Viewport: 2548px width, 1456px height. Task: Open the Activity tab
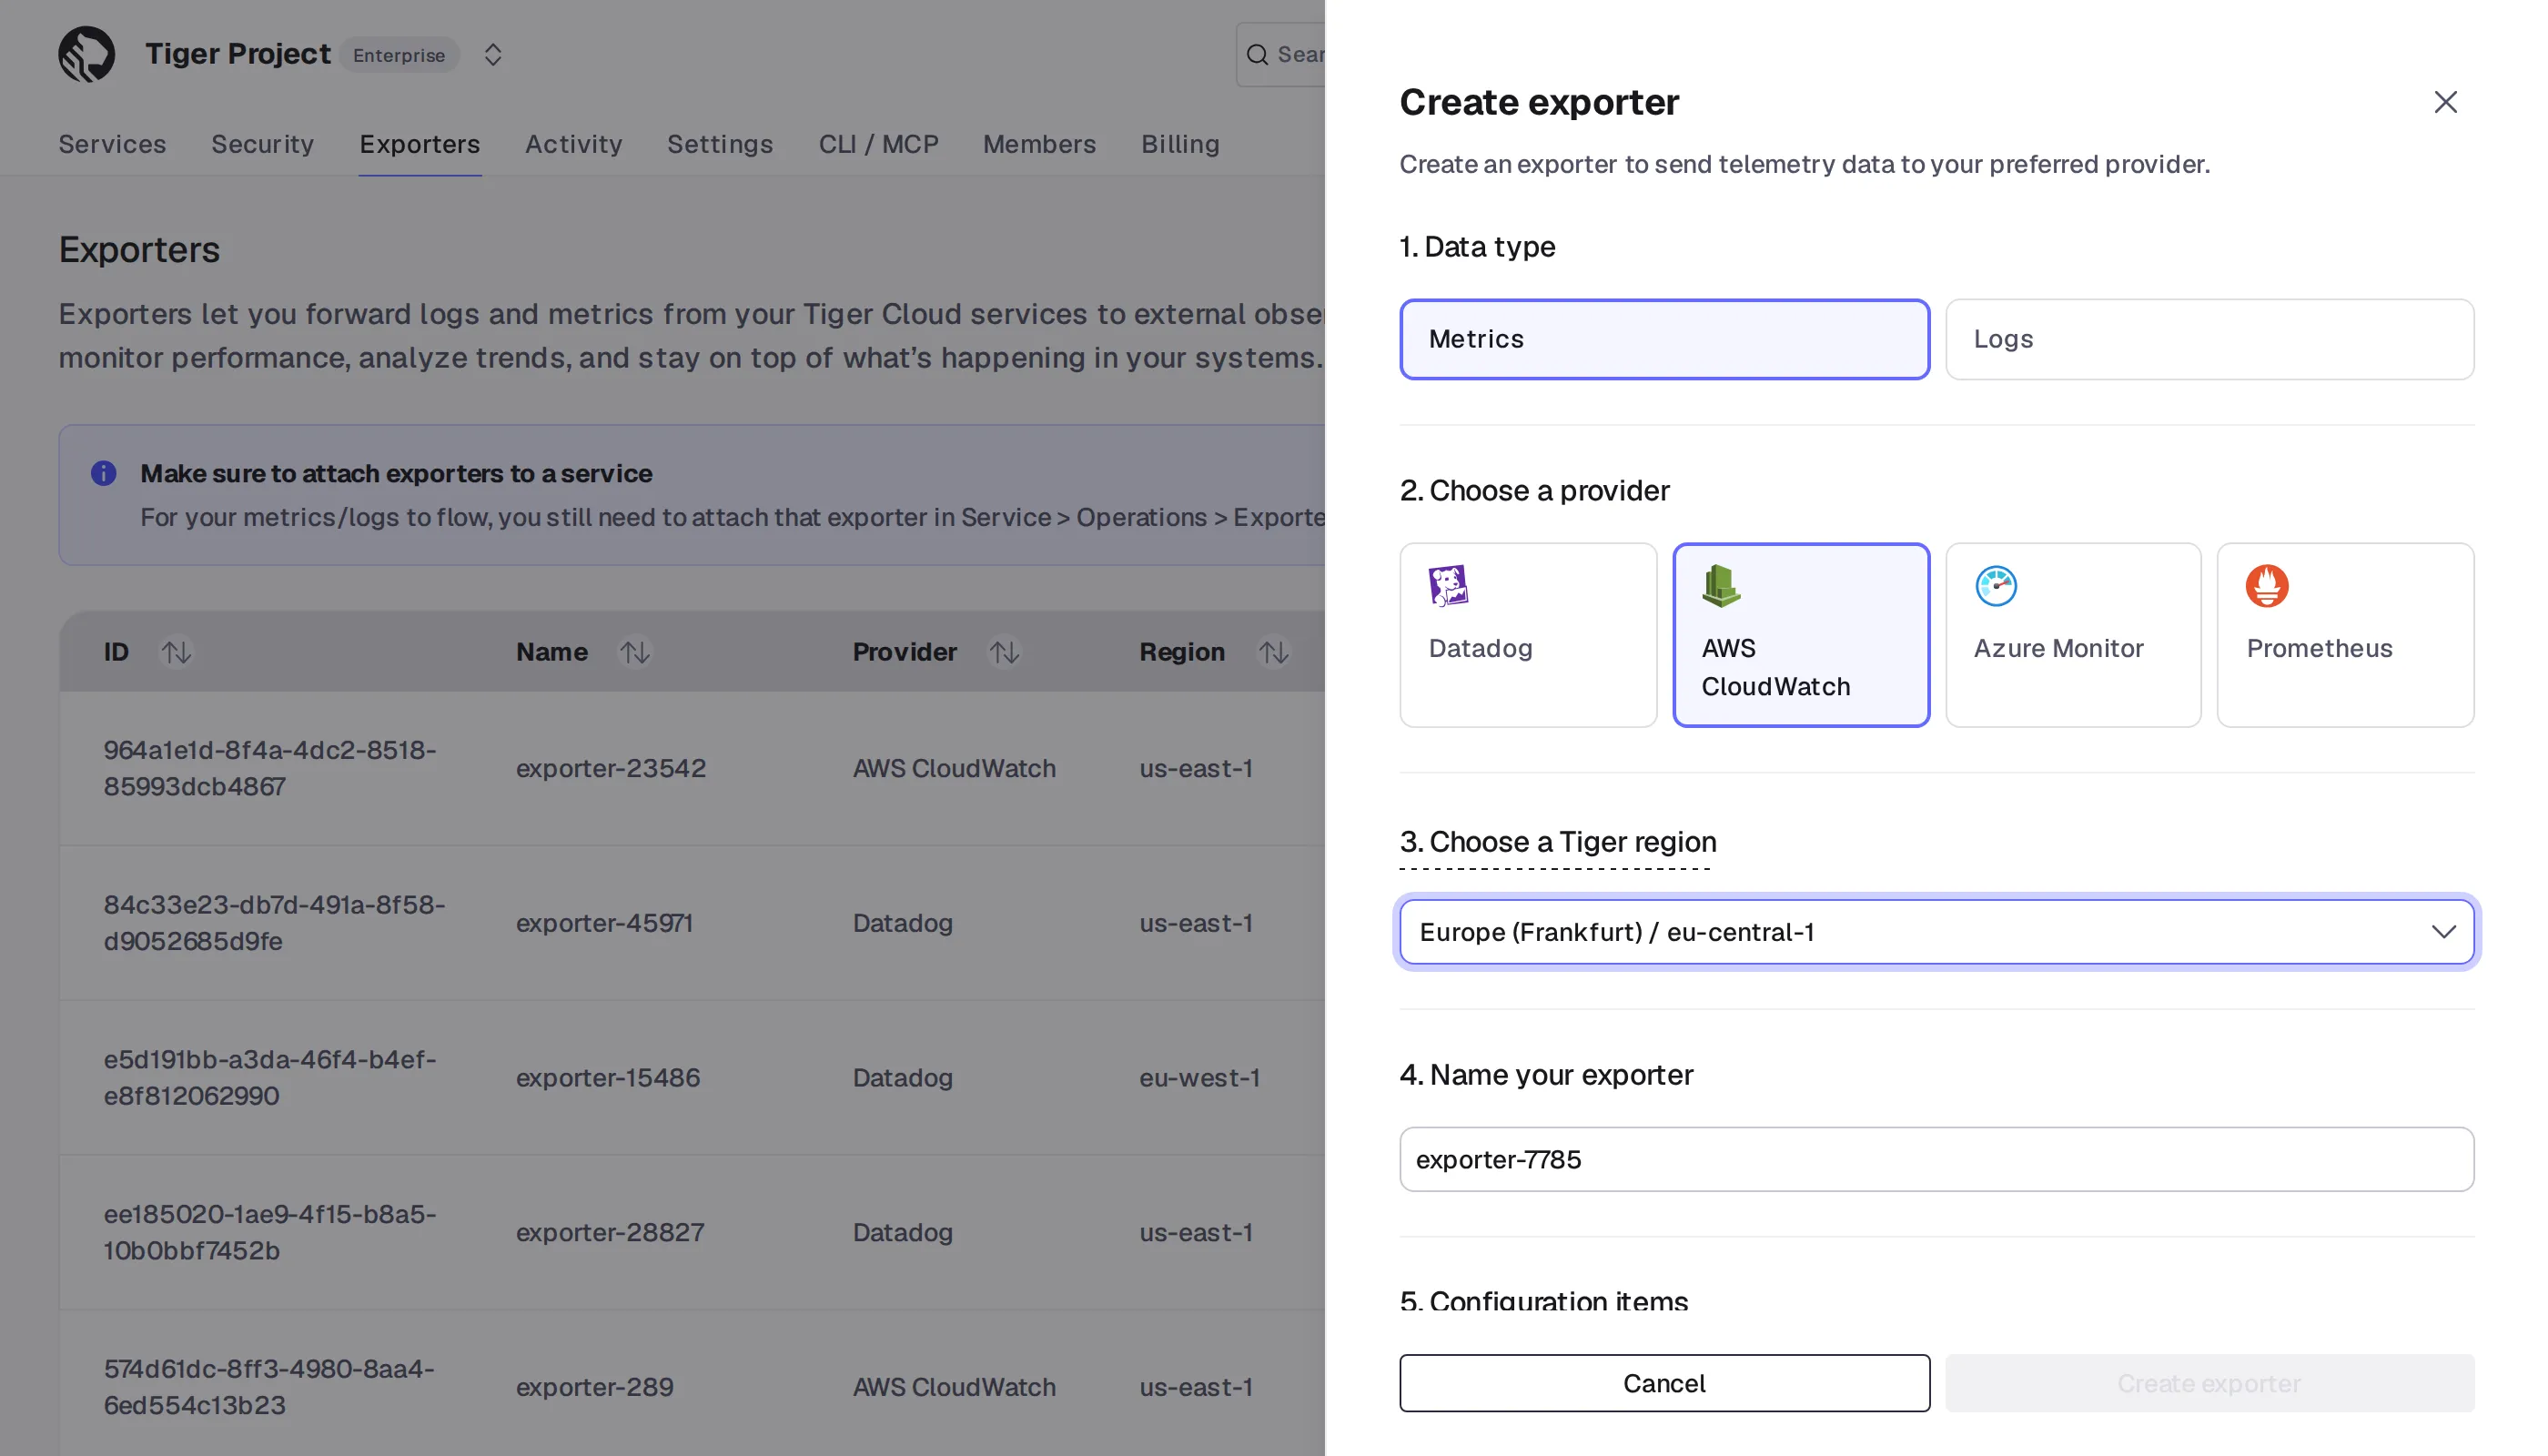click(x=574, y=144)
